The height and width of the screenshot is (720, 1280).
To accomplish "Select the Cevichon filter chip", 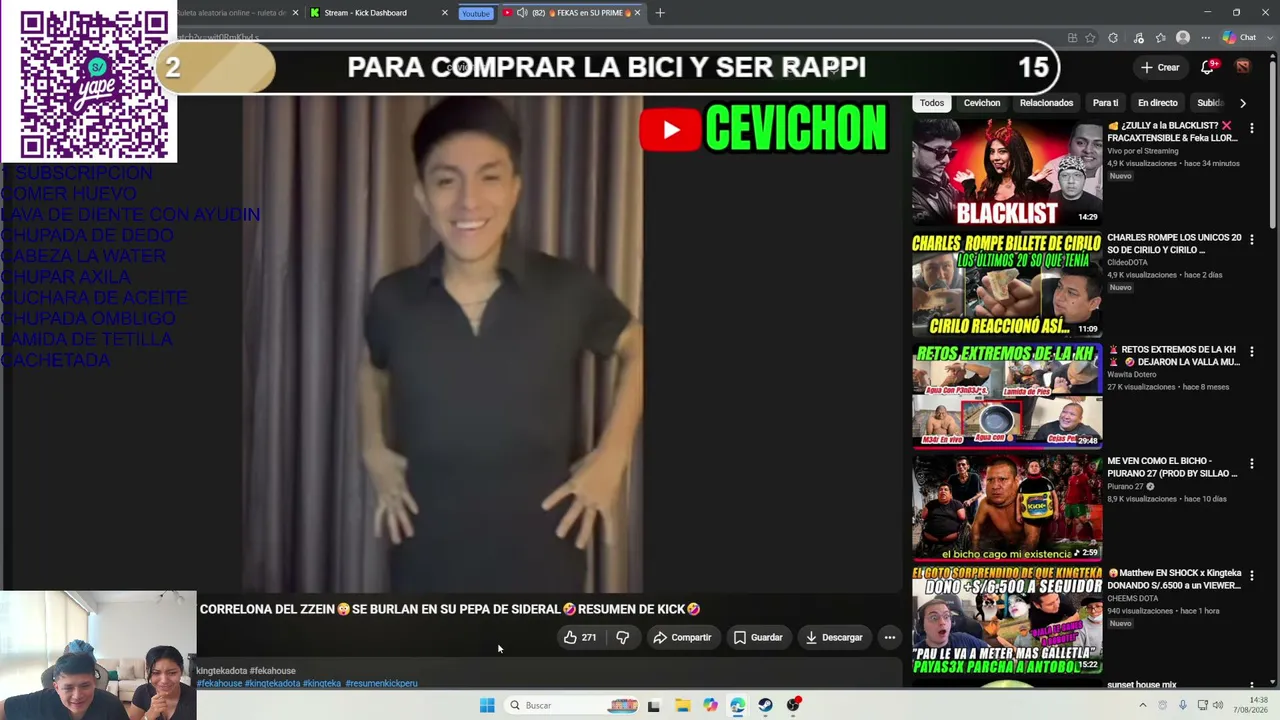I will point(982,103).
